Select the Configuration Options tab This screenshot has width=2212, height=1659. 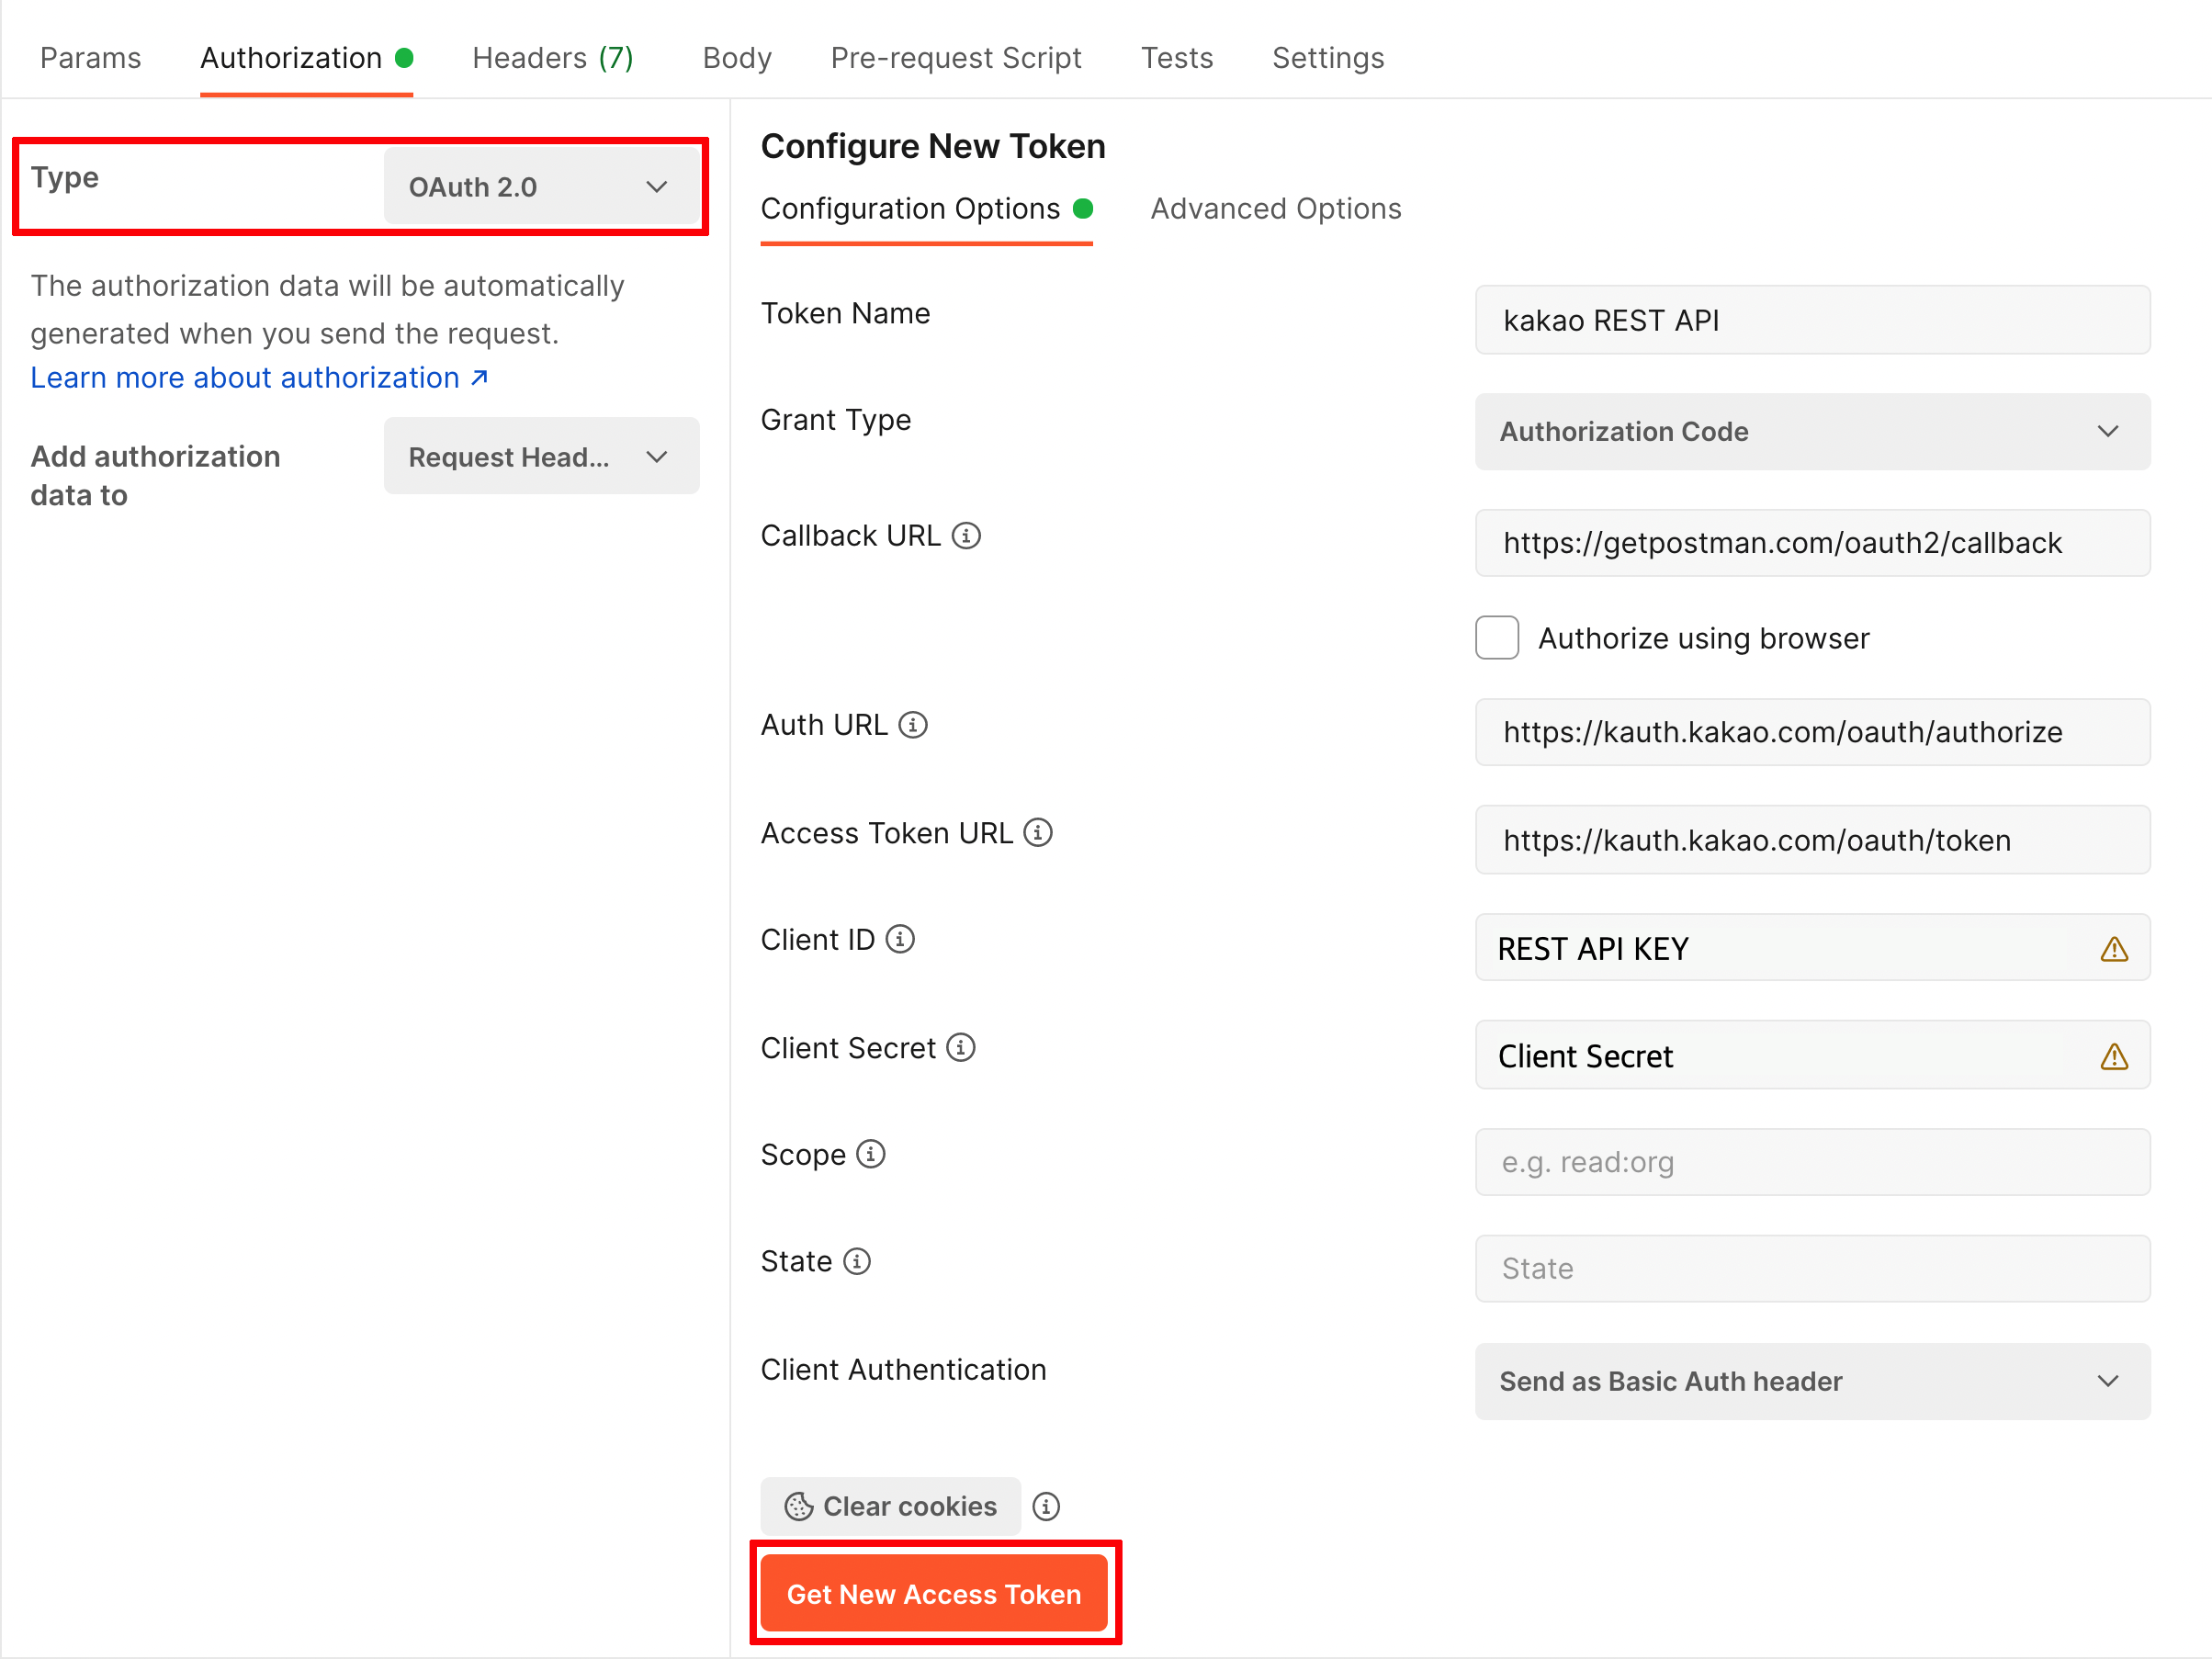pyautogui.click(x=926, y=209)
